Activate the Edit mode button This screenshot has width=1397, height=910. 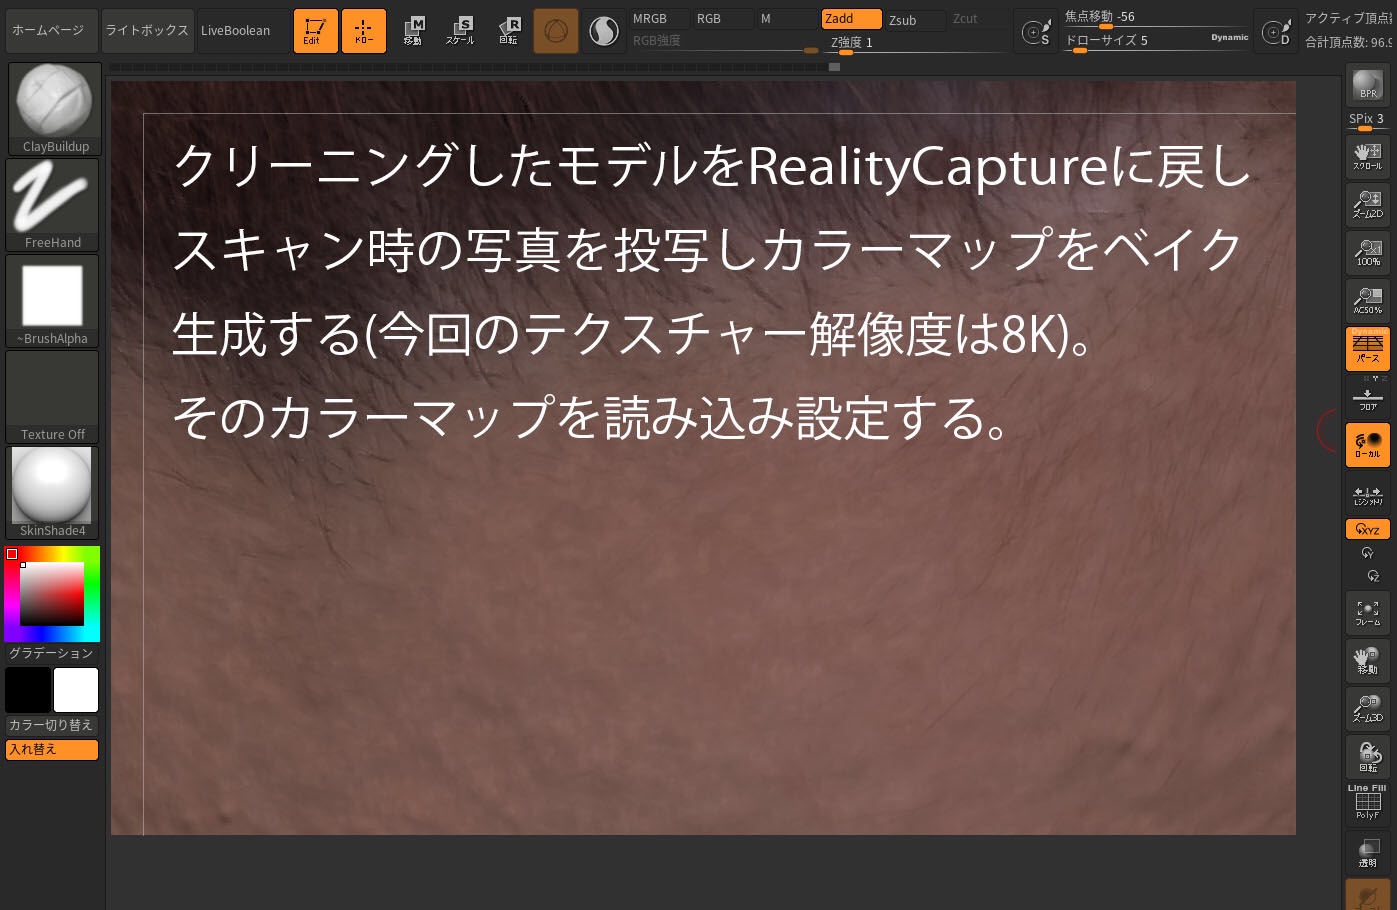pos(315,31)
